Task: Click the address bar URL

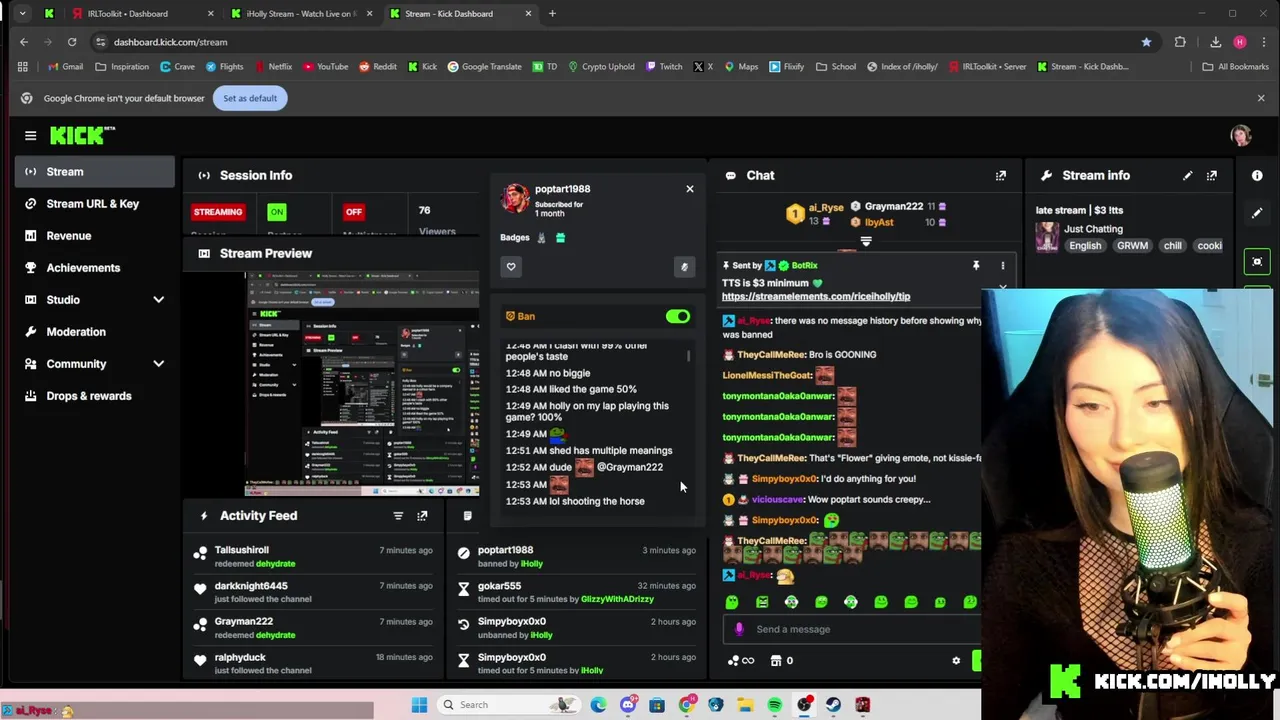Action: tap(171, 42)
